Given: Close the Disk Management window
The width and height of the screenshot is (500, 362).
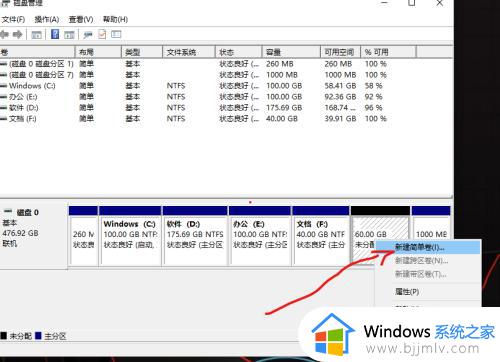Looking at the screenshot, I should tap(440, 3).
